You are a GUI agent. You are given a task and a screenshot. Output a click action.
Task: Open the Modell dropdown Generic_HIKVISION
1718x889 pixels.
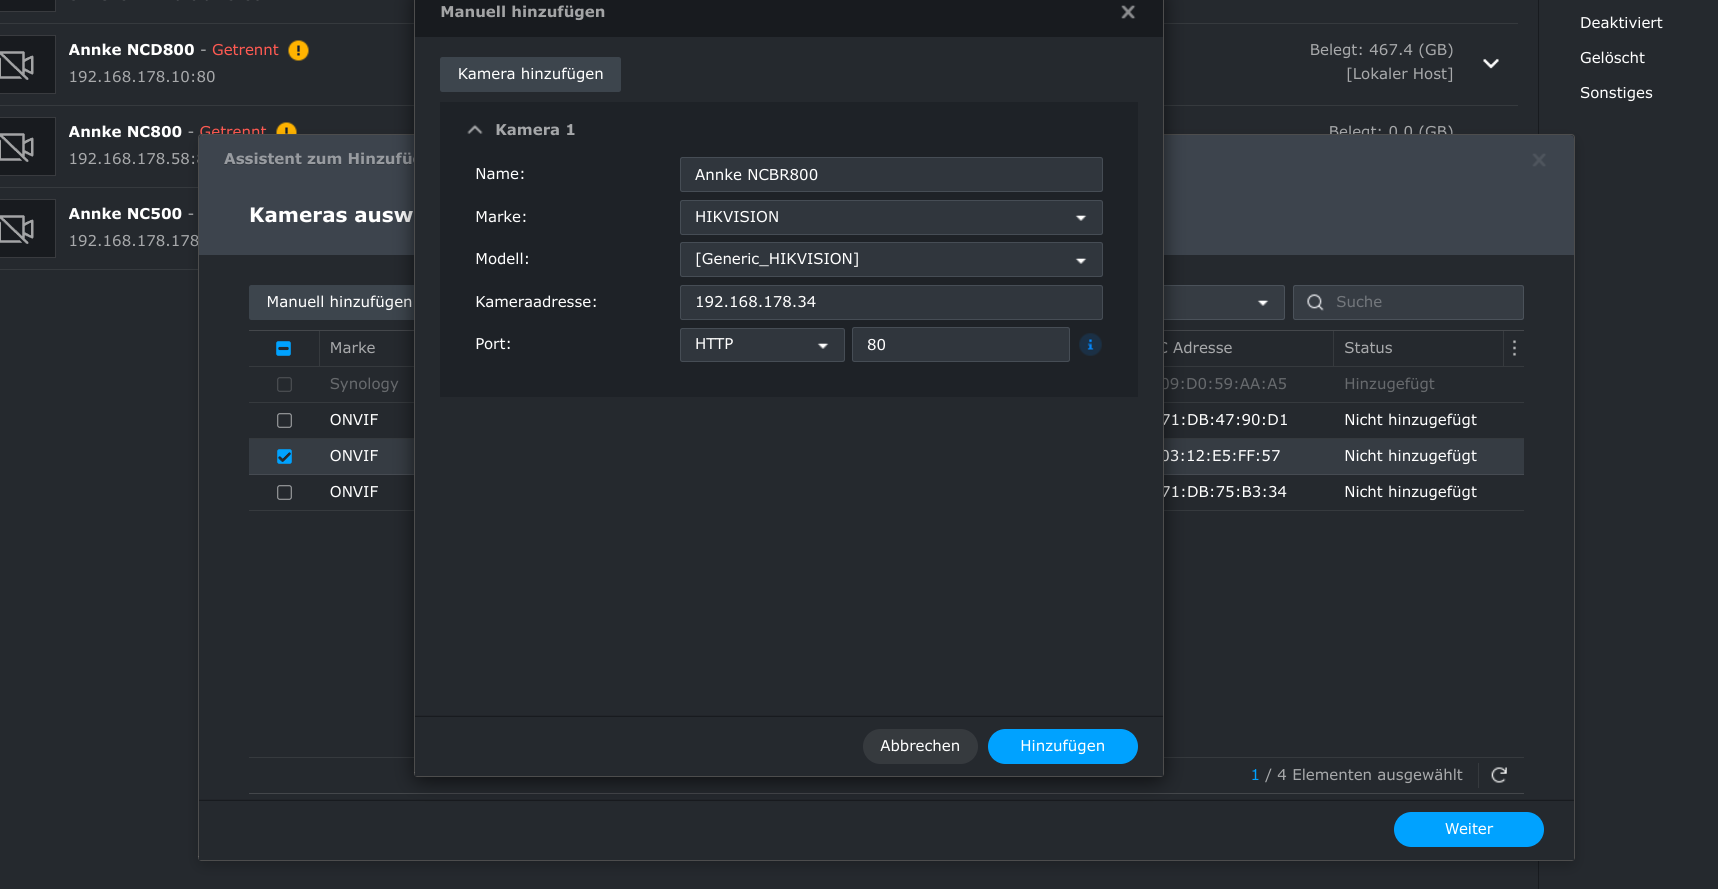[890, 259]
